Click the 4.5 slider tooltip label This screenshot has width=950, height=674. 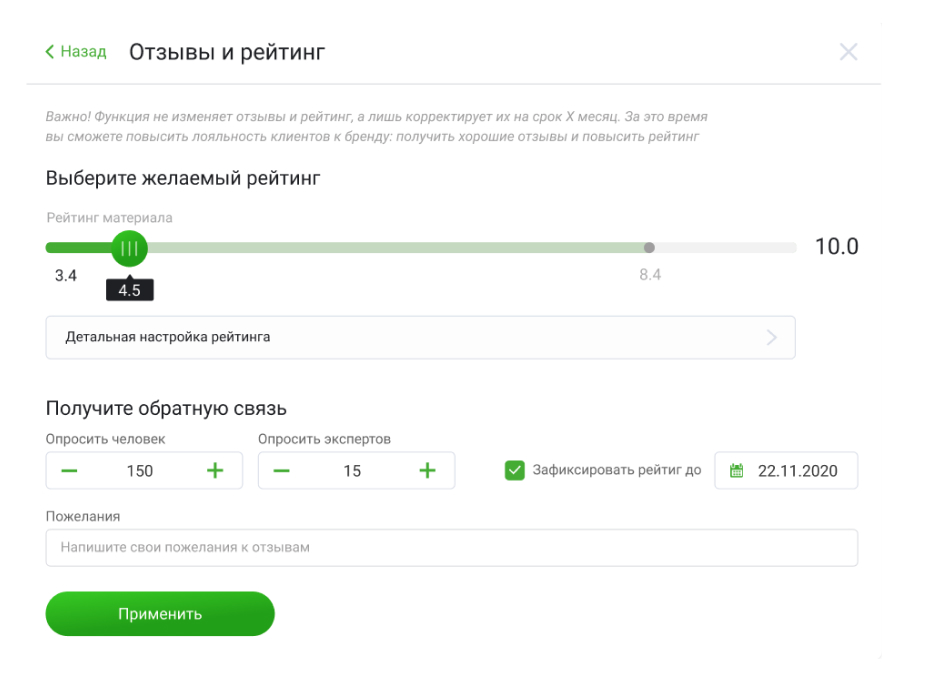tap(130, 291)
